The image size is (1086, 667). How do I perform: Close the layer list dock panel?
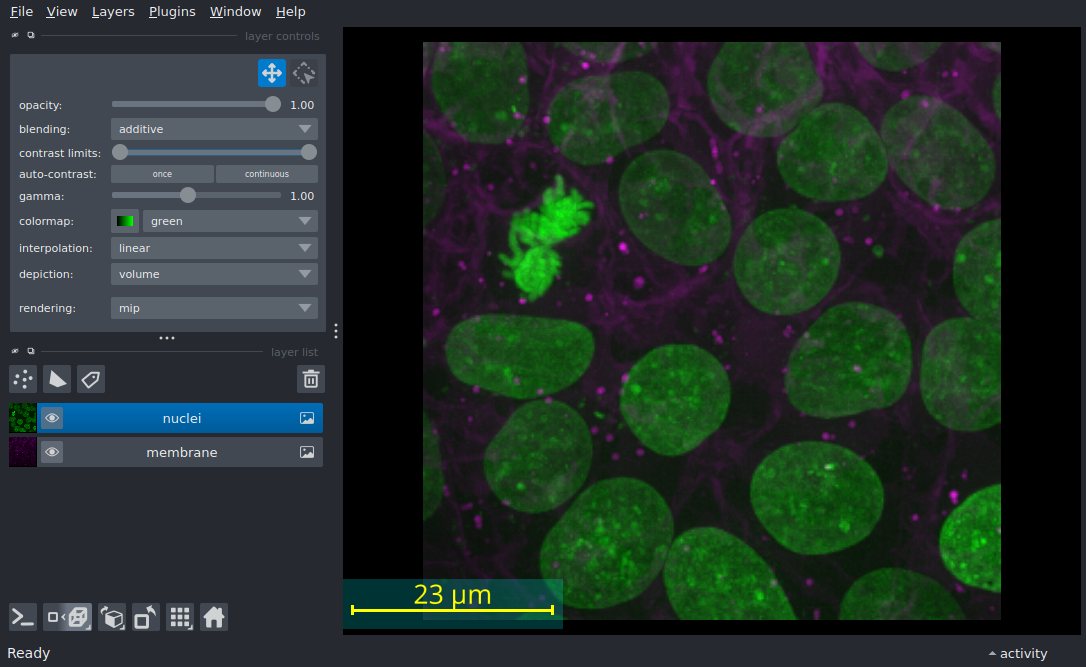[x=15, y=351]
